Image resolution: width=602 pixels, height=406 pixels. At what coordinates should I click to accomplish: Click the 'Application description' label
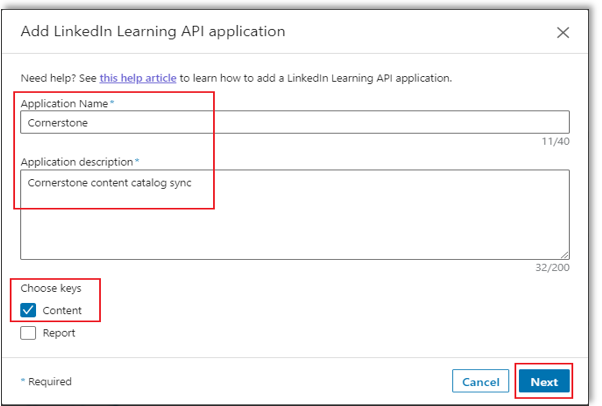pyautogui.click(x=77, y=162)
